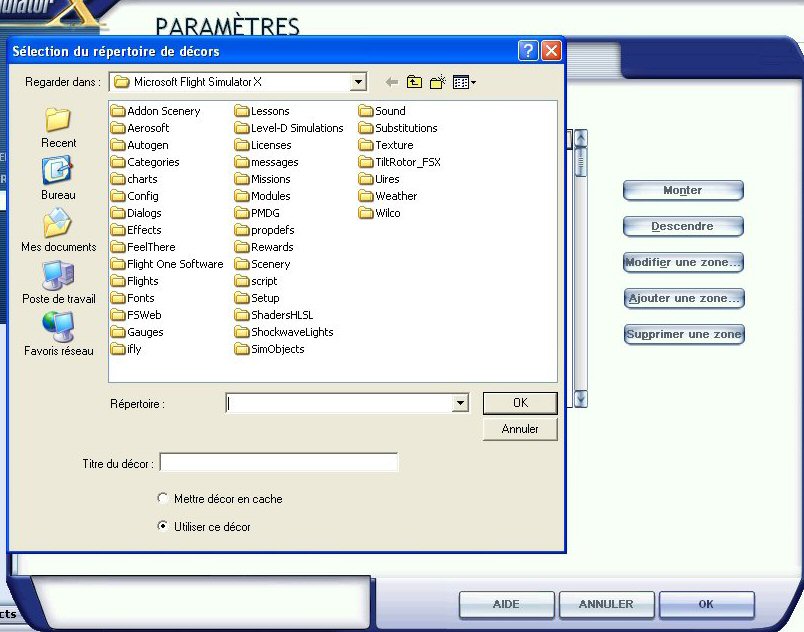Select the Aerosoft folder
804x632 pixels.
coord(140,128)
